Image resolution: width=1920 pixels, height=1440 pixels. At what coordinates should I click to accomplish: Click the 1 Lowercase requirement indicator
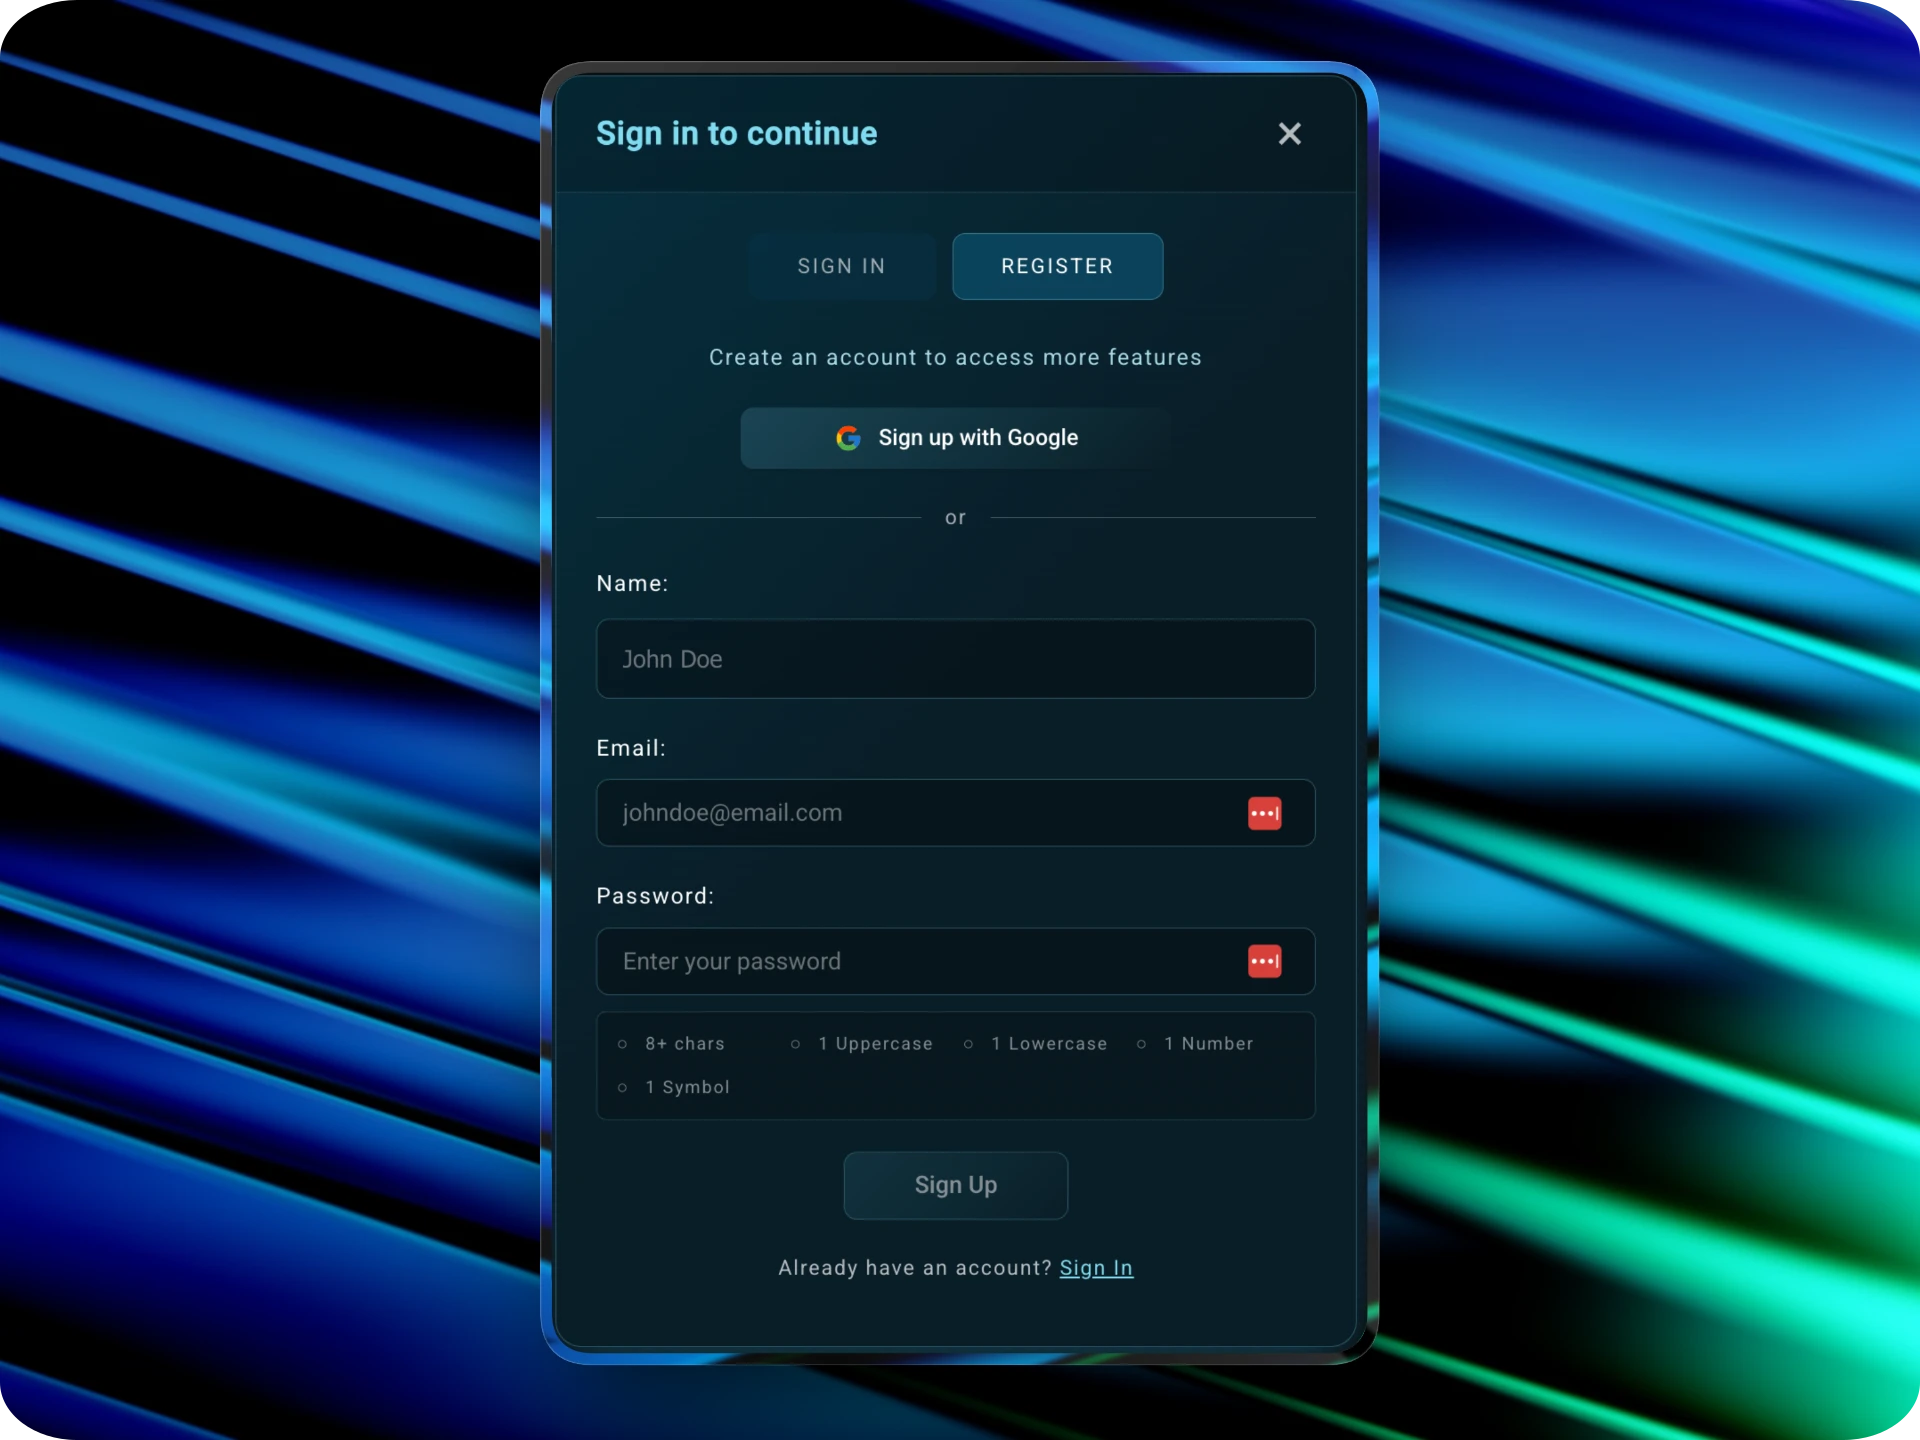pyautogui.click(x=1048, y=1044)
